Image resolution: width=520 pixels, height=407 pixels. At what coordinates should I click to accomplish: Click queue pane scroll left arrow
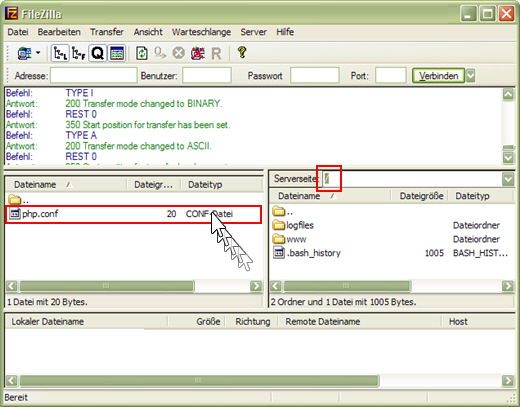click(11, 380)
